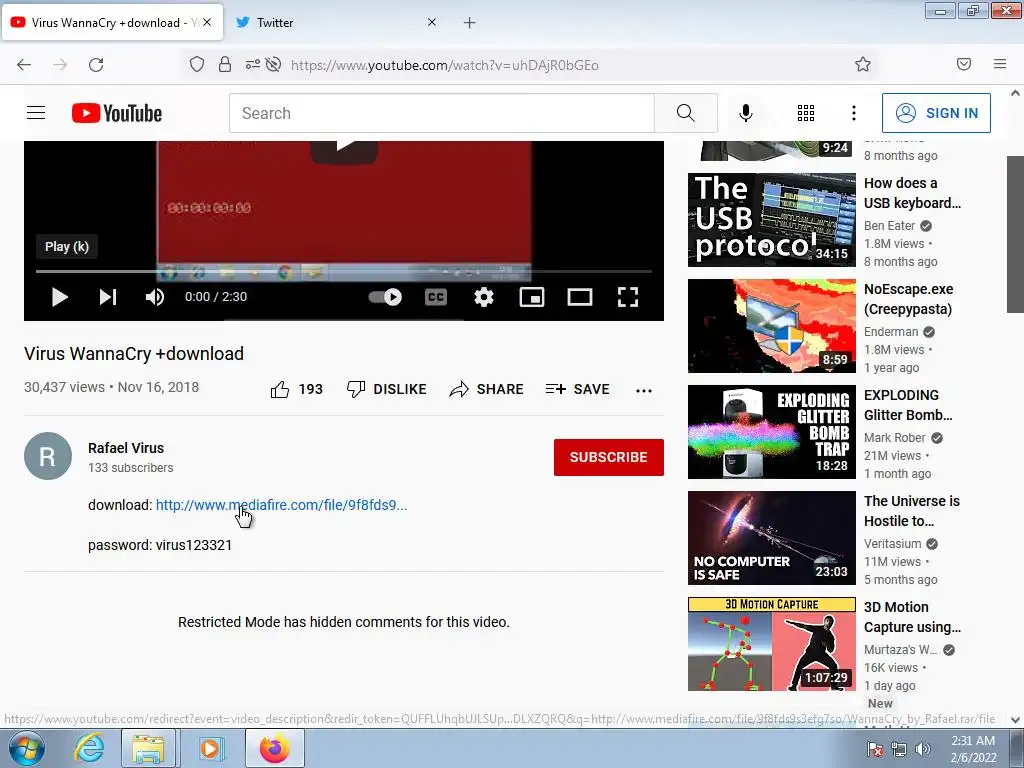This screenshot has width=1024, height=768.
Task: Go to the YouTube home logo
Action: [x=117, y=113]
